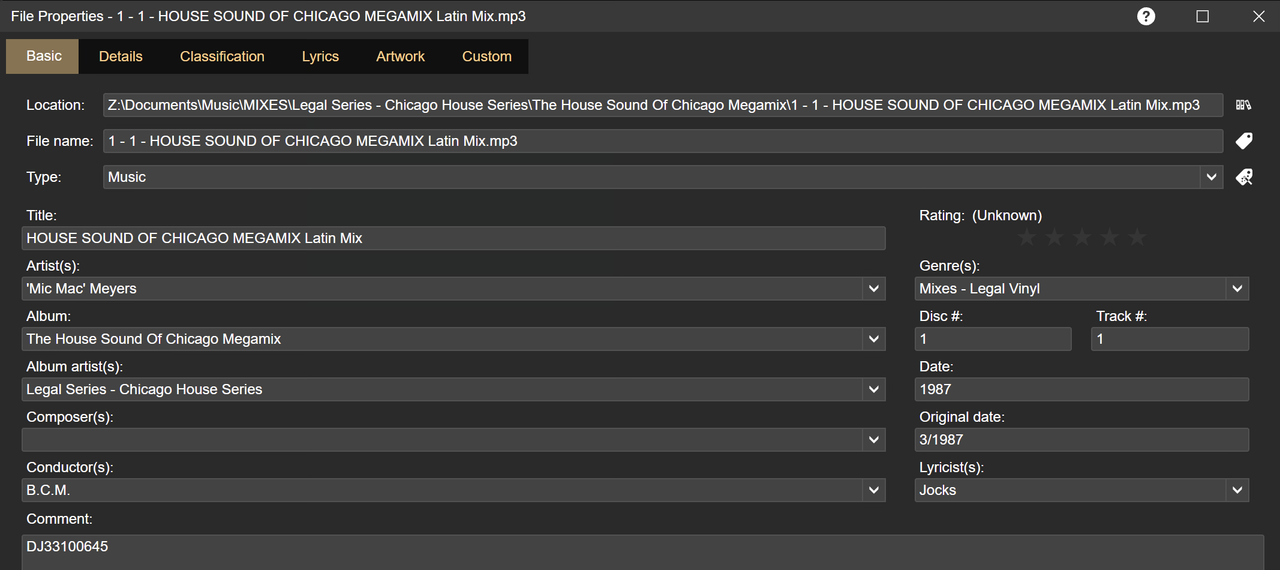This screenshot has width=1280, height=570.
Task: Open the Details tab
Action: pyautogui.click(x=121, y=56)
